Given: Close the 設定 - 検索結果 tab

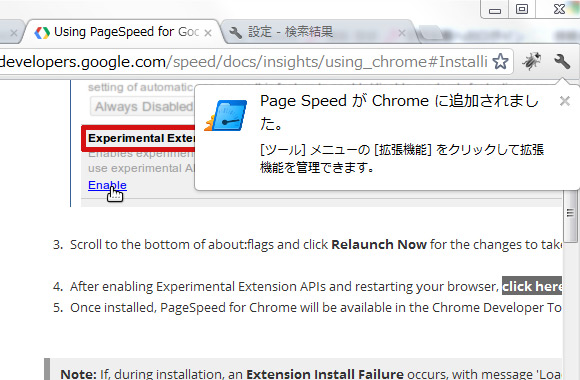Looking at the screenshot, I should (x=402, y=33).
